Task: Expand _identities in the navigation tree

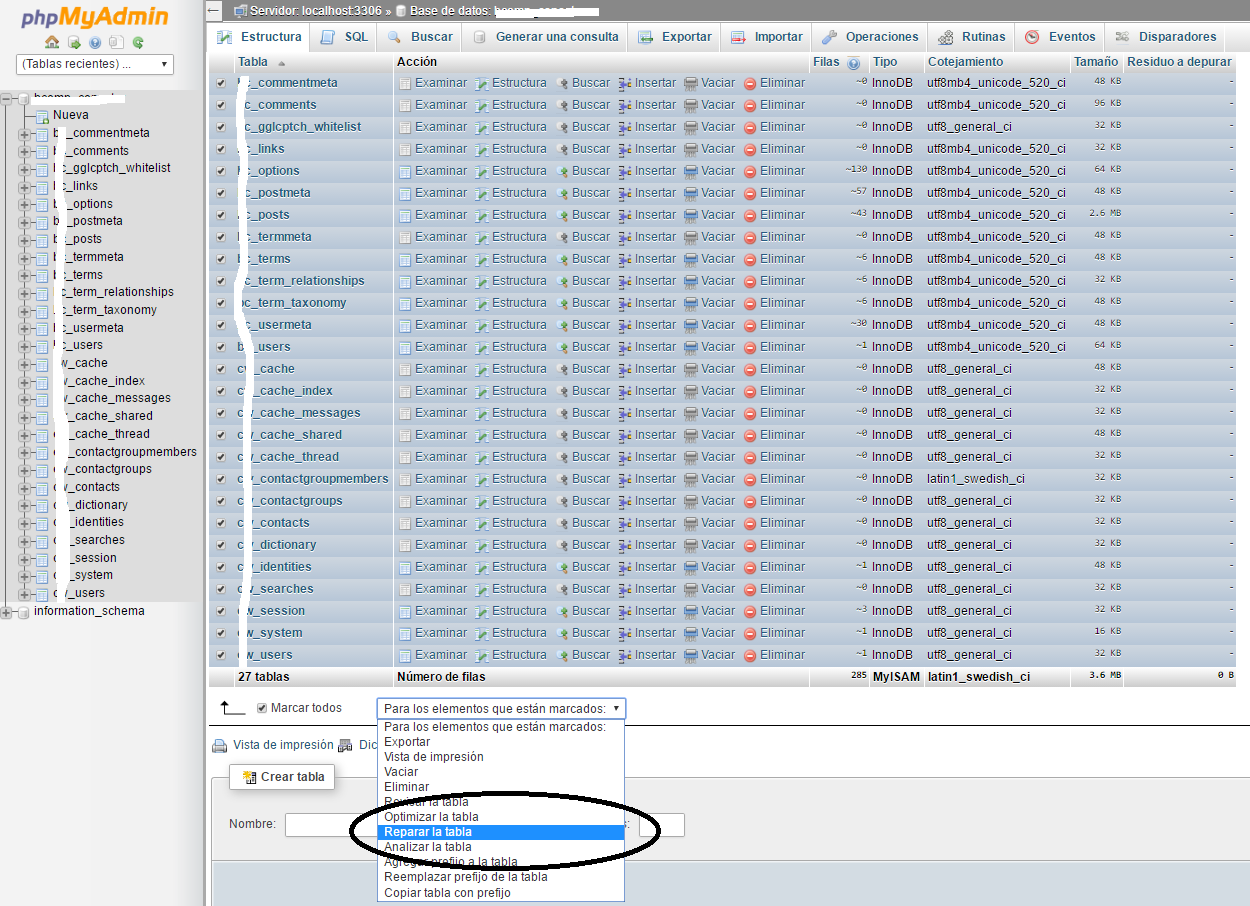Action: tap(24, 522)
